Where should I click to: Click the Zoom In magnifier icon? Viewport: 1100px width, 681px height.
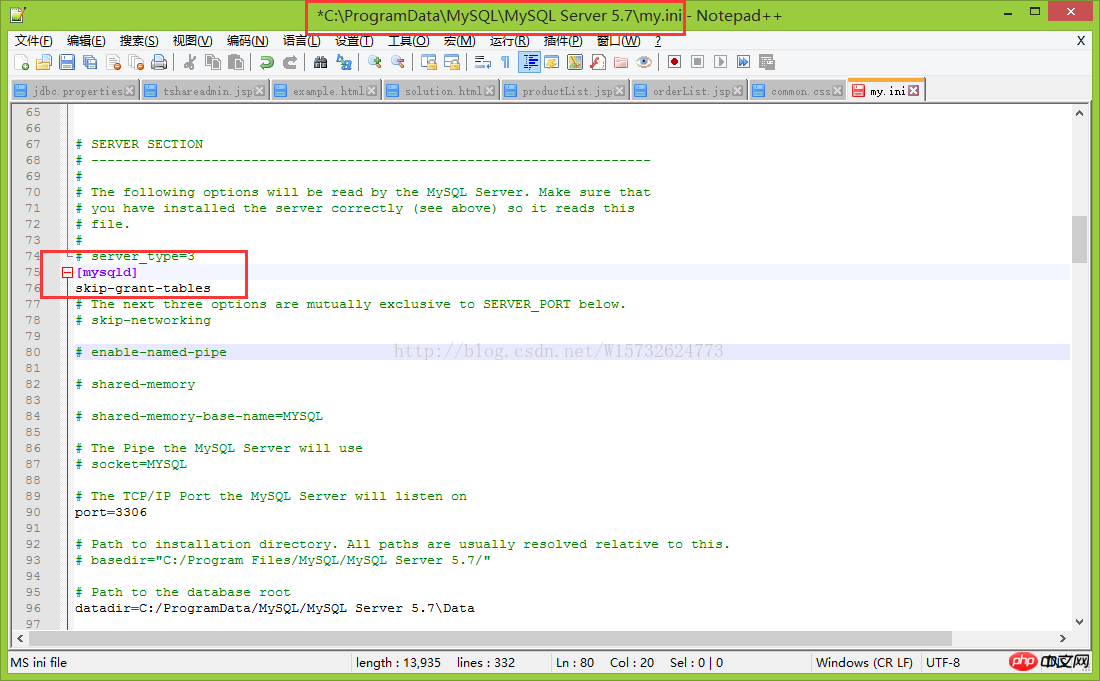coord(375,62)
